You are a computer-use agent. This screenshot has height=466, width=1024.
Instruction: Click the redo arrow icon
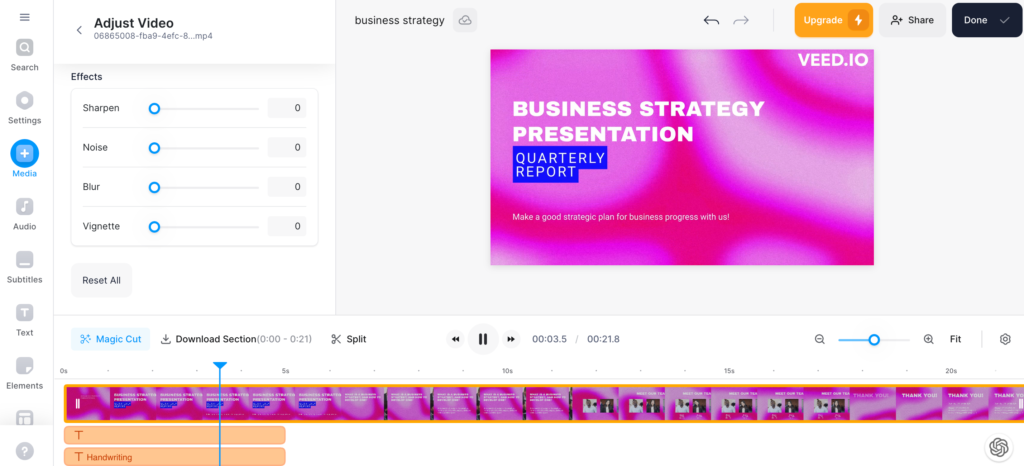[x=741, y=20]
